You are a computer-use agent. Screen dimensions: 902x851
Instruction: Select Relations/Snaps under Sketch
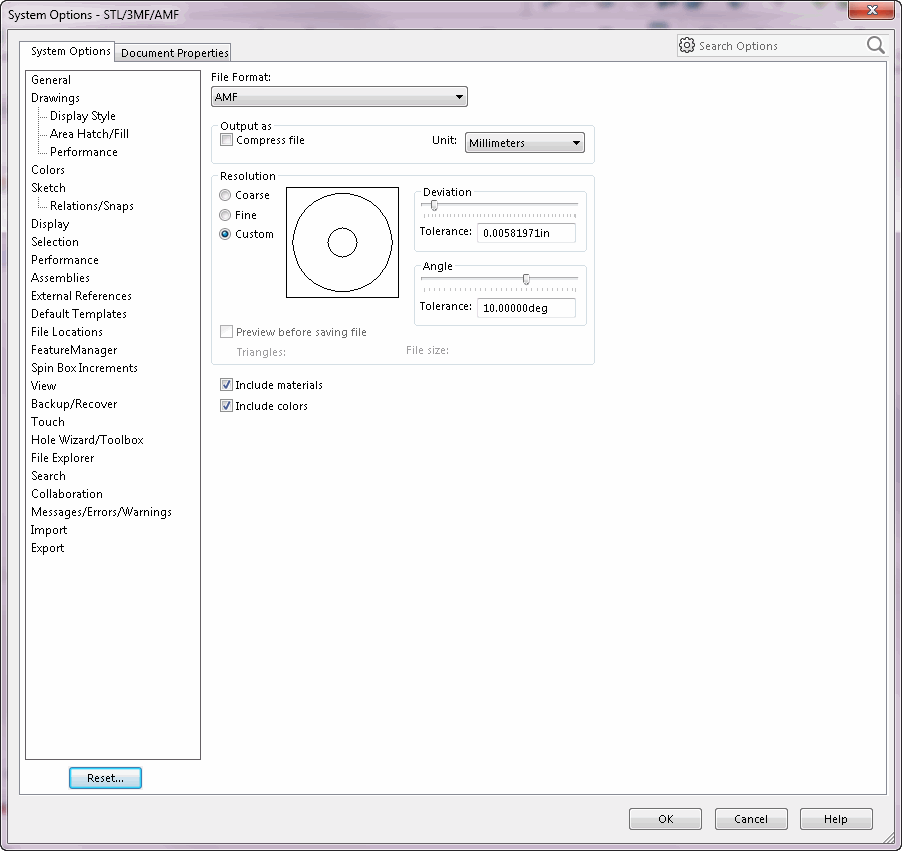[91, 206]
